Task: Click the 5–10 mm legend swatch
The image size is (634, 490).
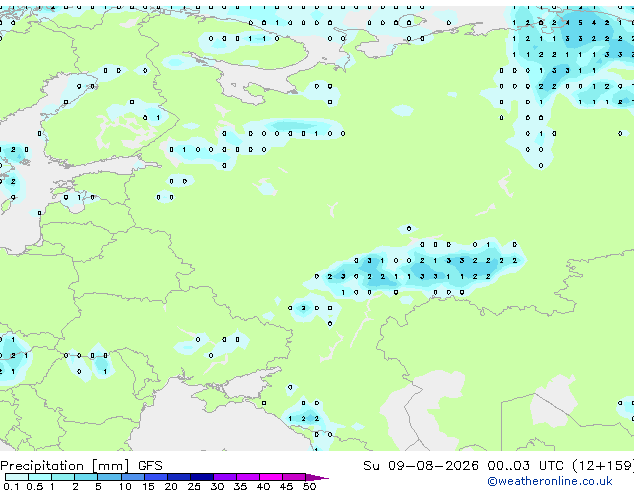Action: coord(109,477)
